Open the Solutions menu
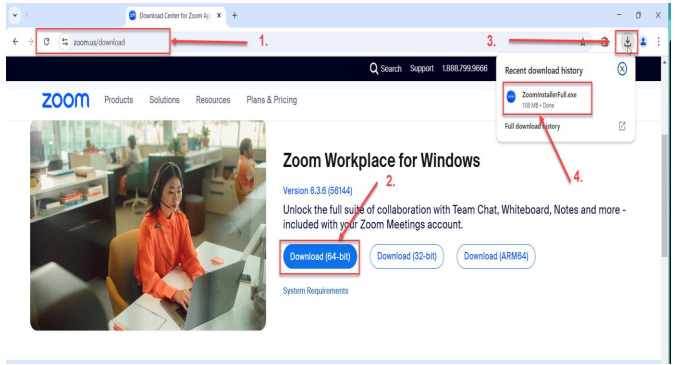Viewport: 681px width, 365px height. click(x=164, y=100)
